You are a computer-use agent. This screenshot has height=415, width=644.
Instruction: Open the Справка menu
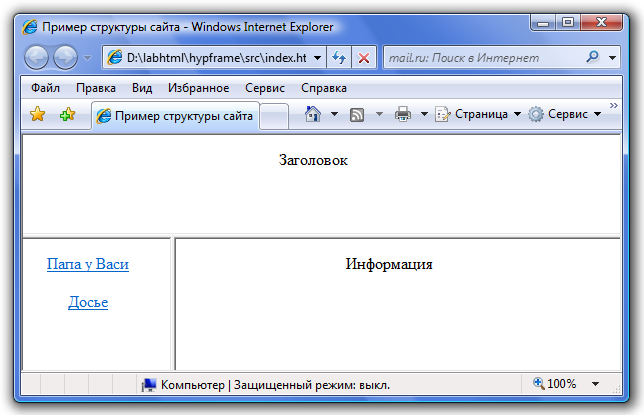(324, 88)
